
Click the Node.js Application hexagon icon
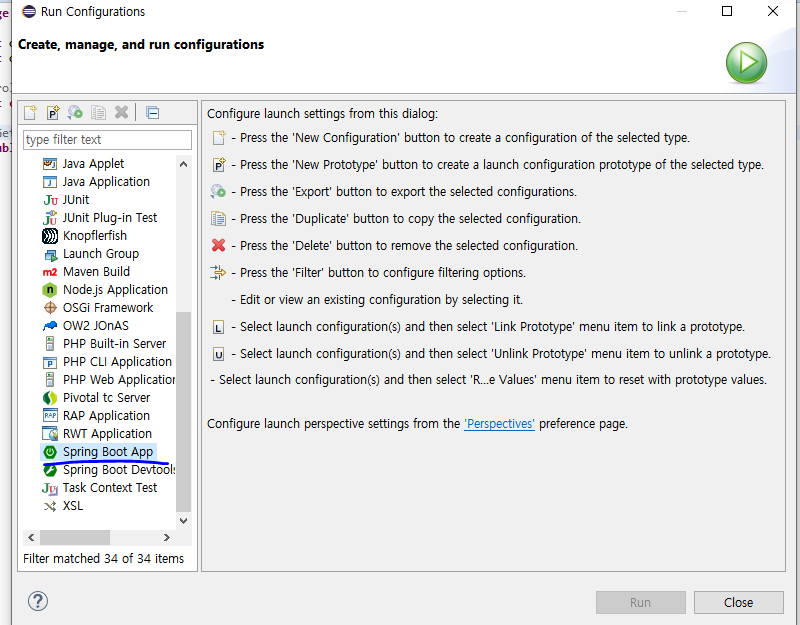(49, 290)
